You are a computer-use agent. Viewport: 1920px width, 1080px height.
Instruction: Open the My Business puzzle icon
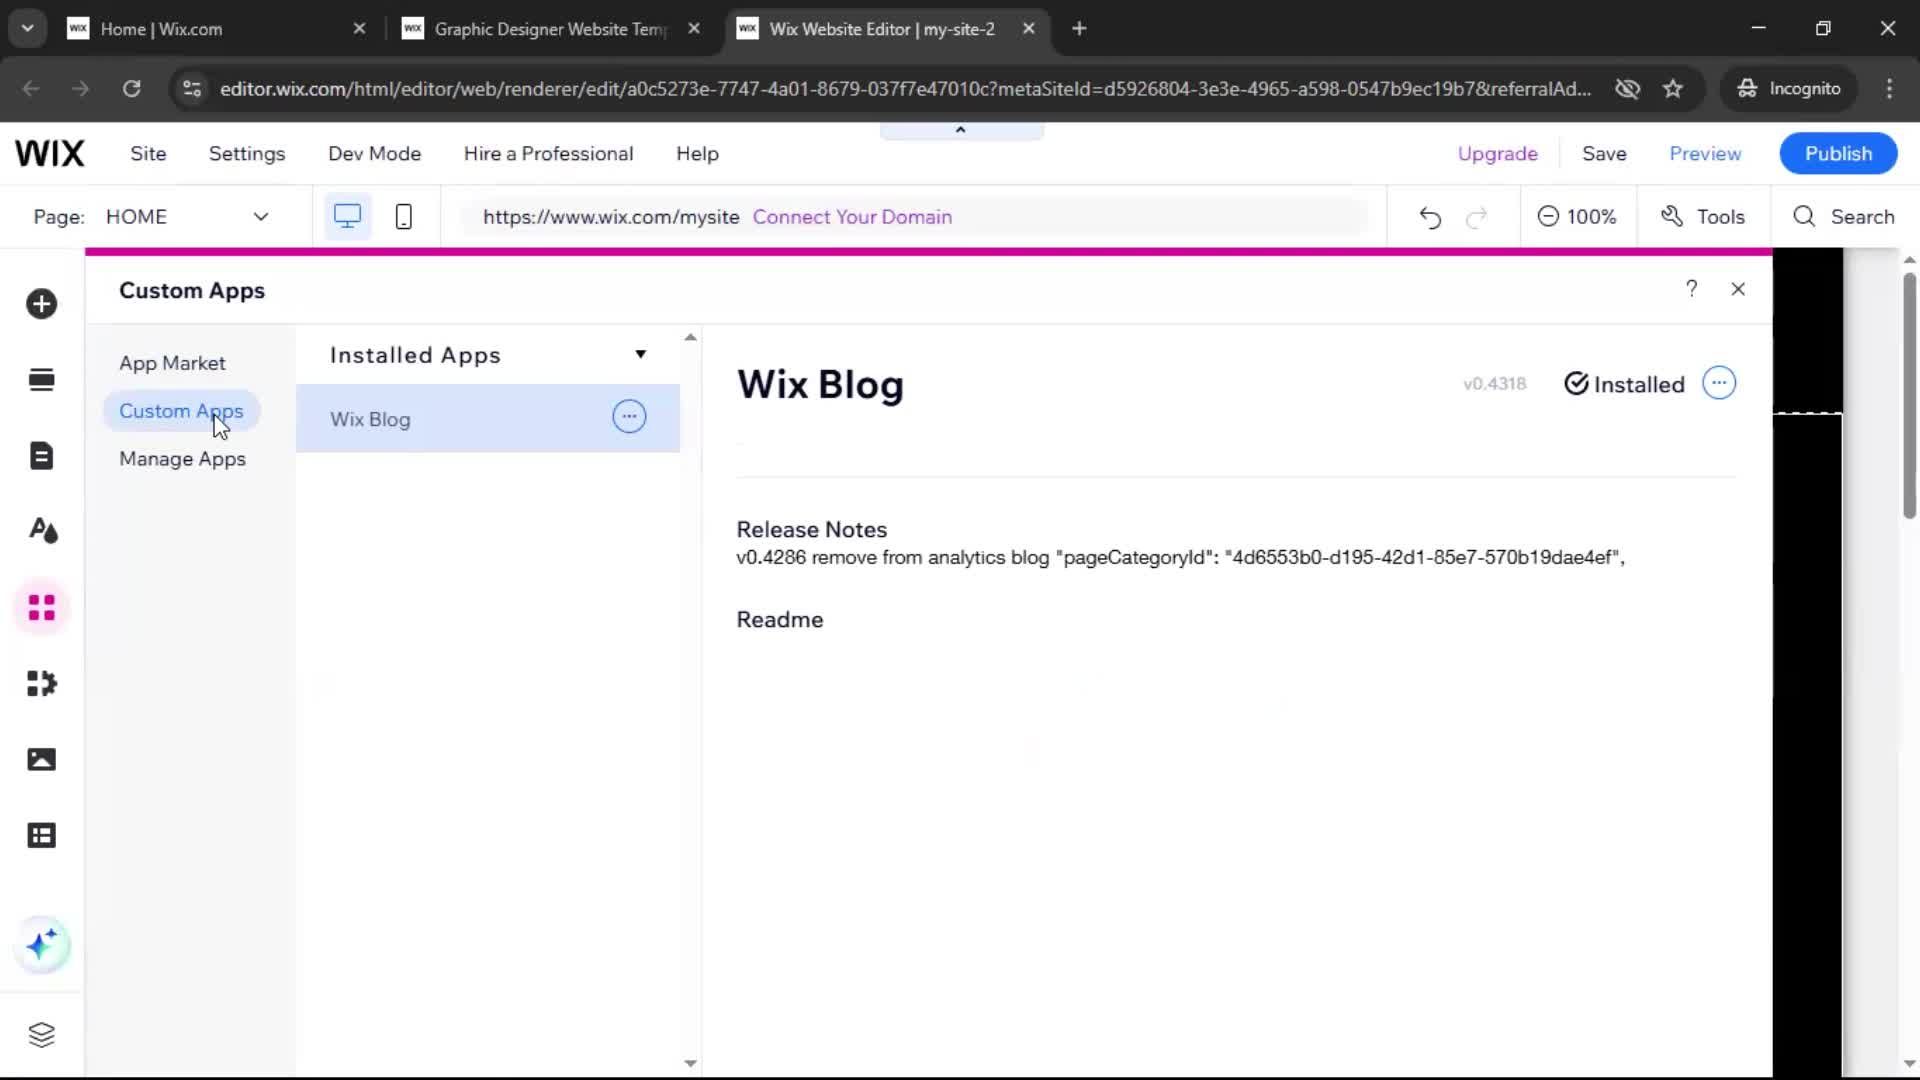[42, 684]
